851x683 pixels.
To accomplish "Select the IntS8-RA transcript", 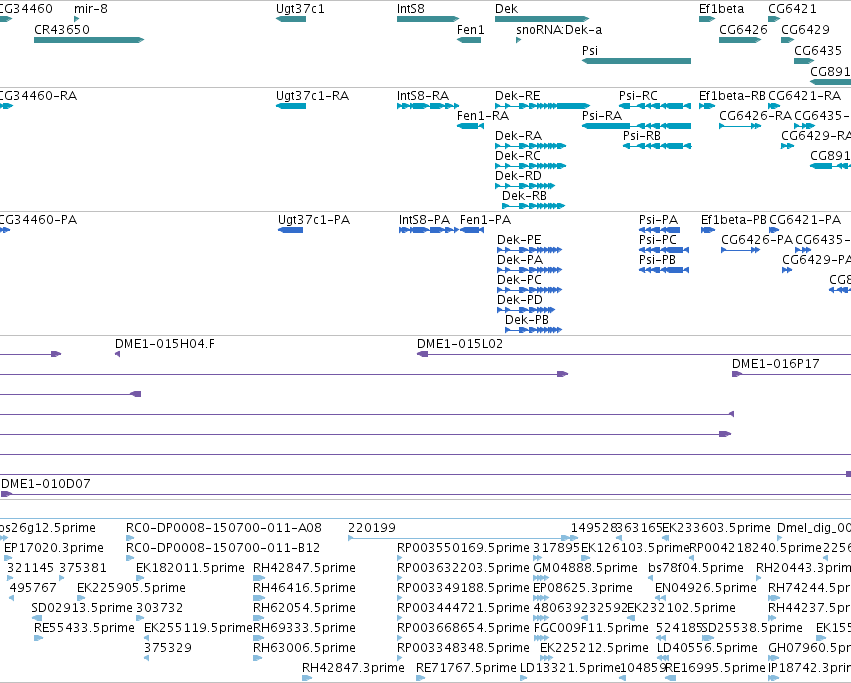I will click(428, 106).
